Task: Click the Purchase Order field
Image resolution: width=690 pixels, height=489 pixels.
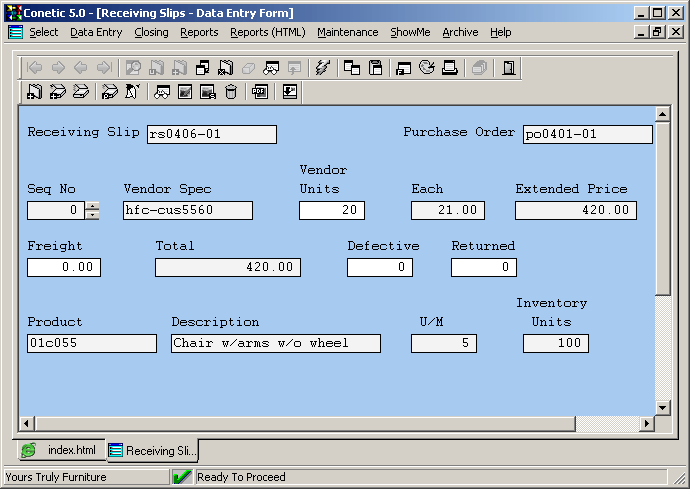Action: coord(587,135)
